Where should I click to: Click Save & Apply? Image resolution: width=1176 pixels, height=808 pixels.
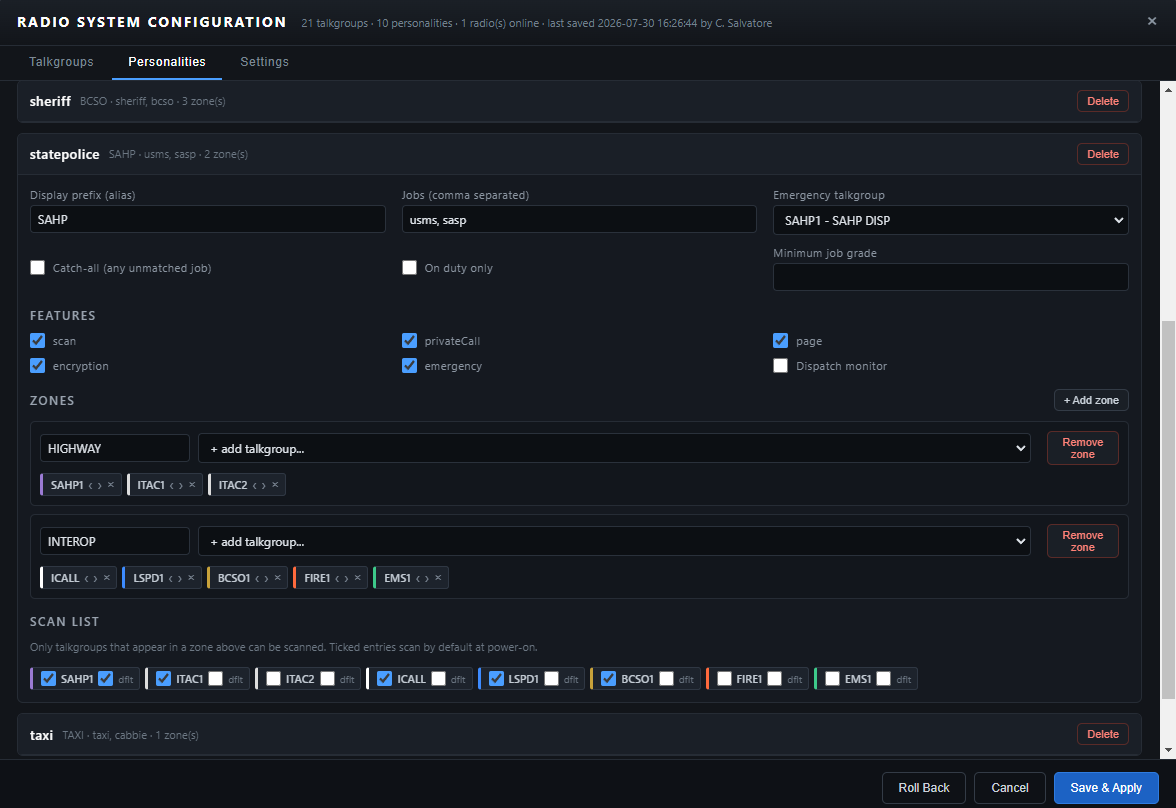coord(1106,788)
